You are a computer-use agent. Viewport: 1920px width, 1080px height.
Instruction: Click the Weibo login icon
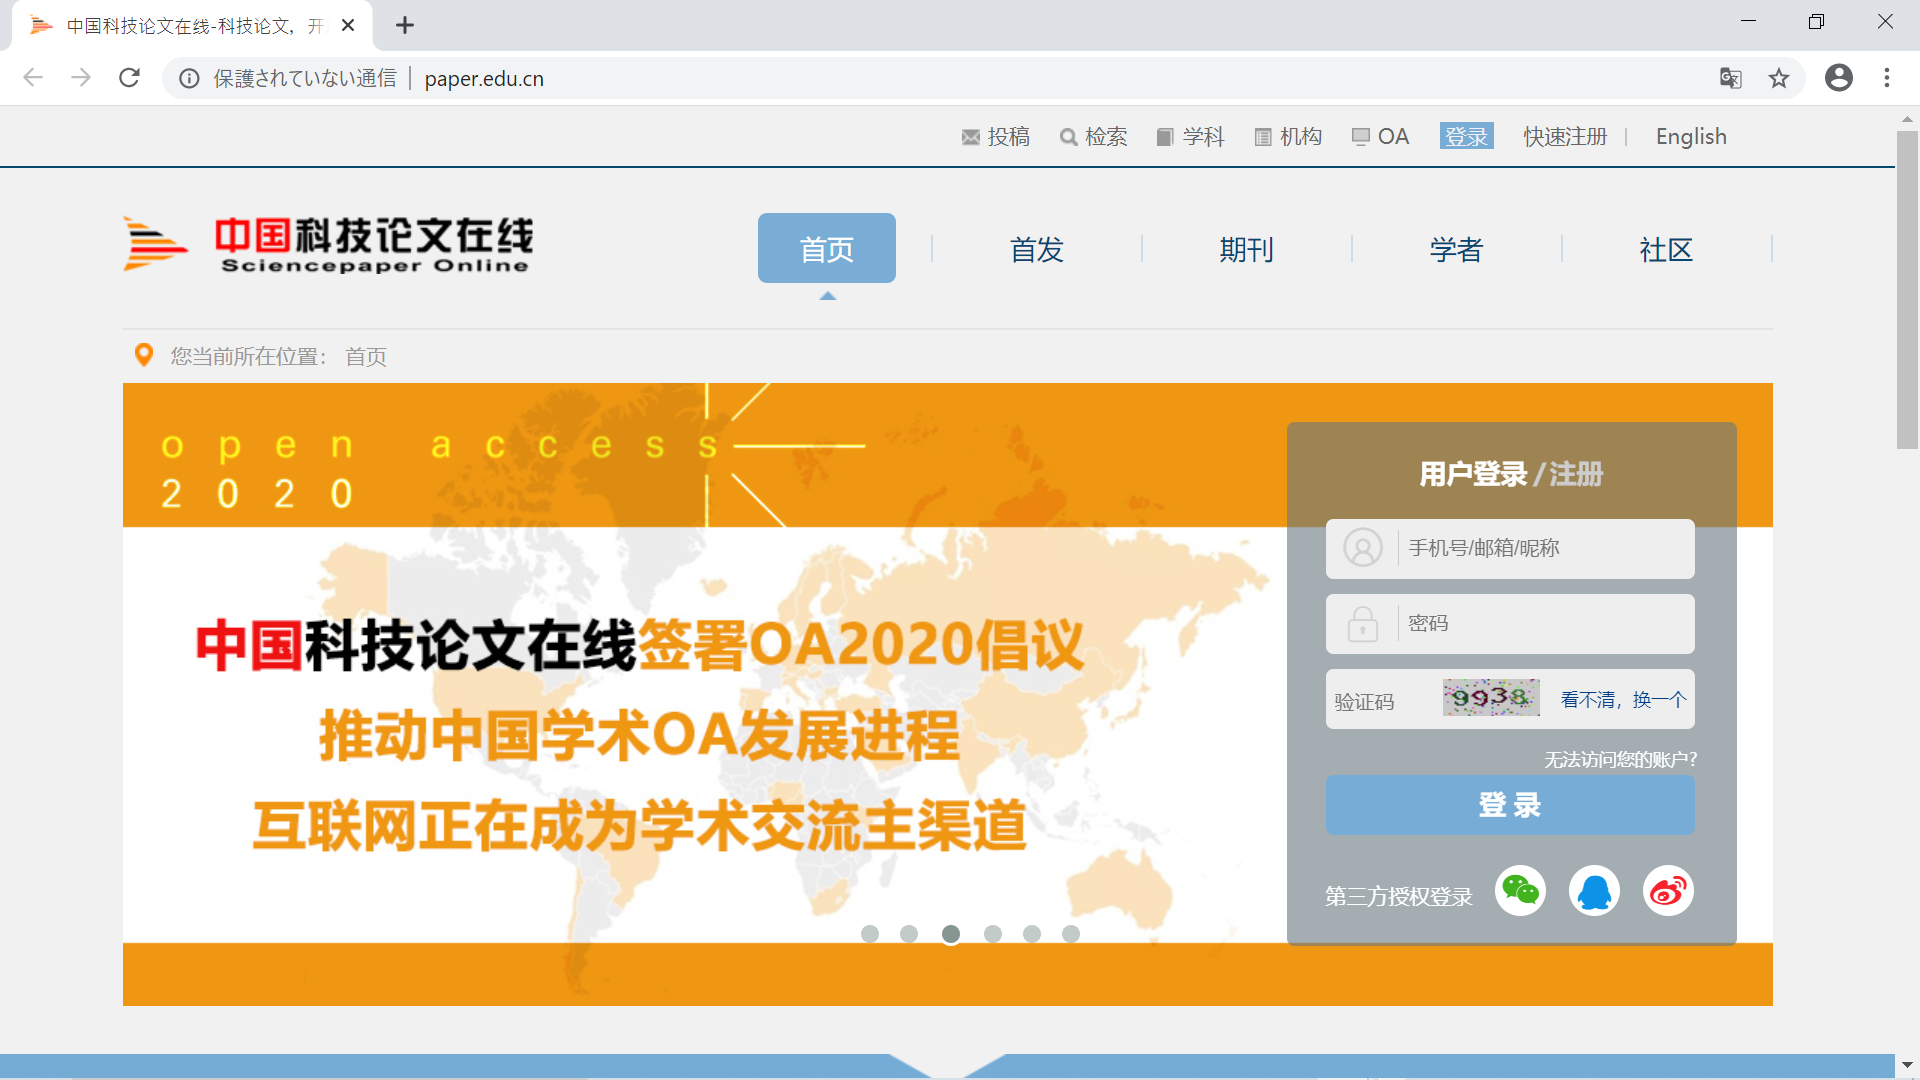(1668, 890)
